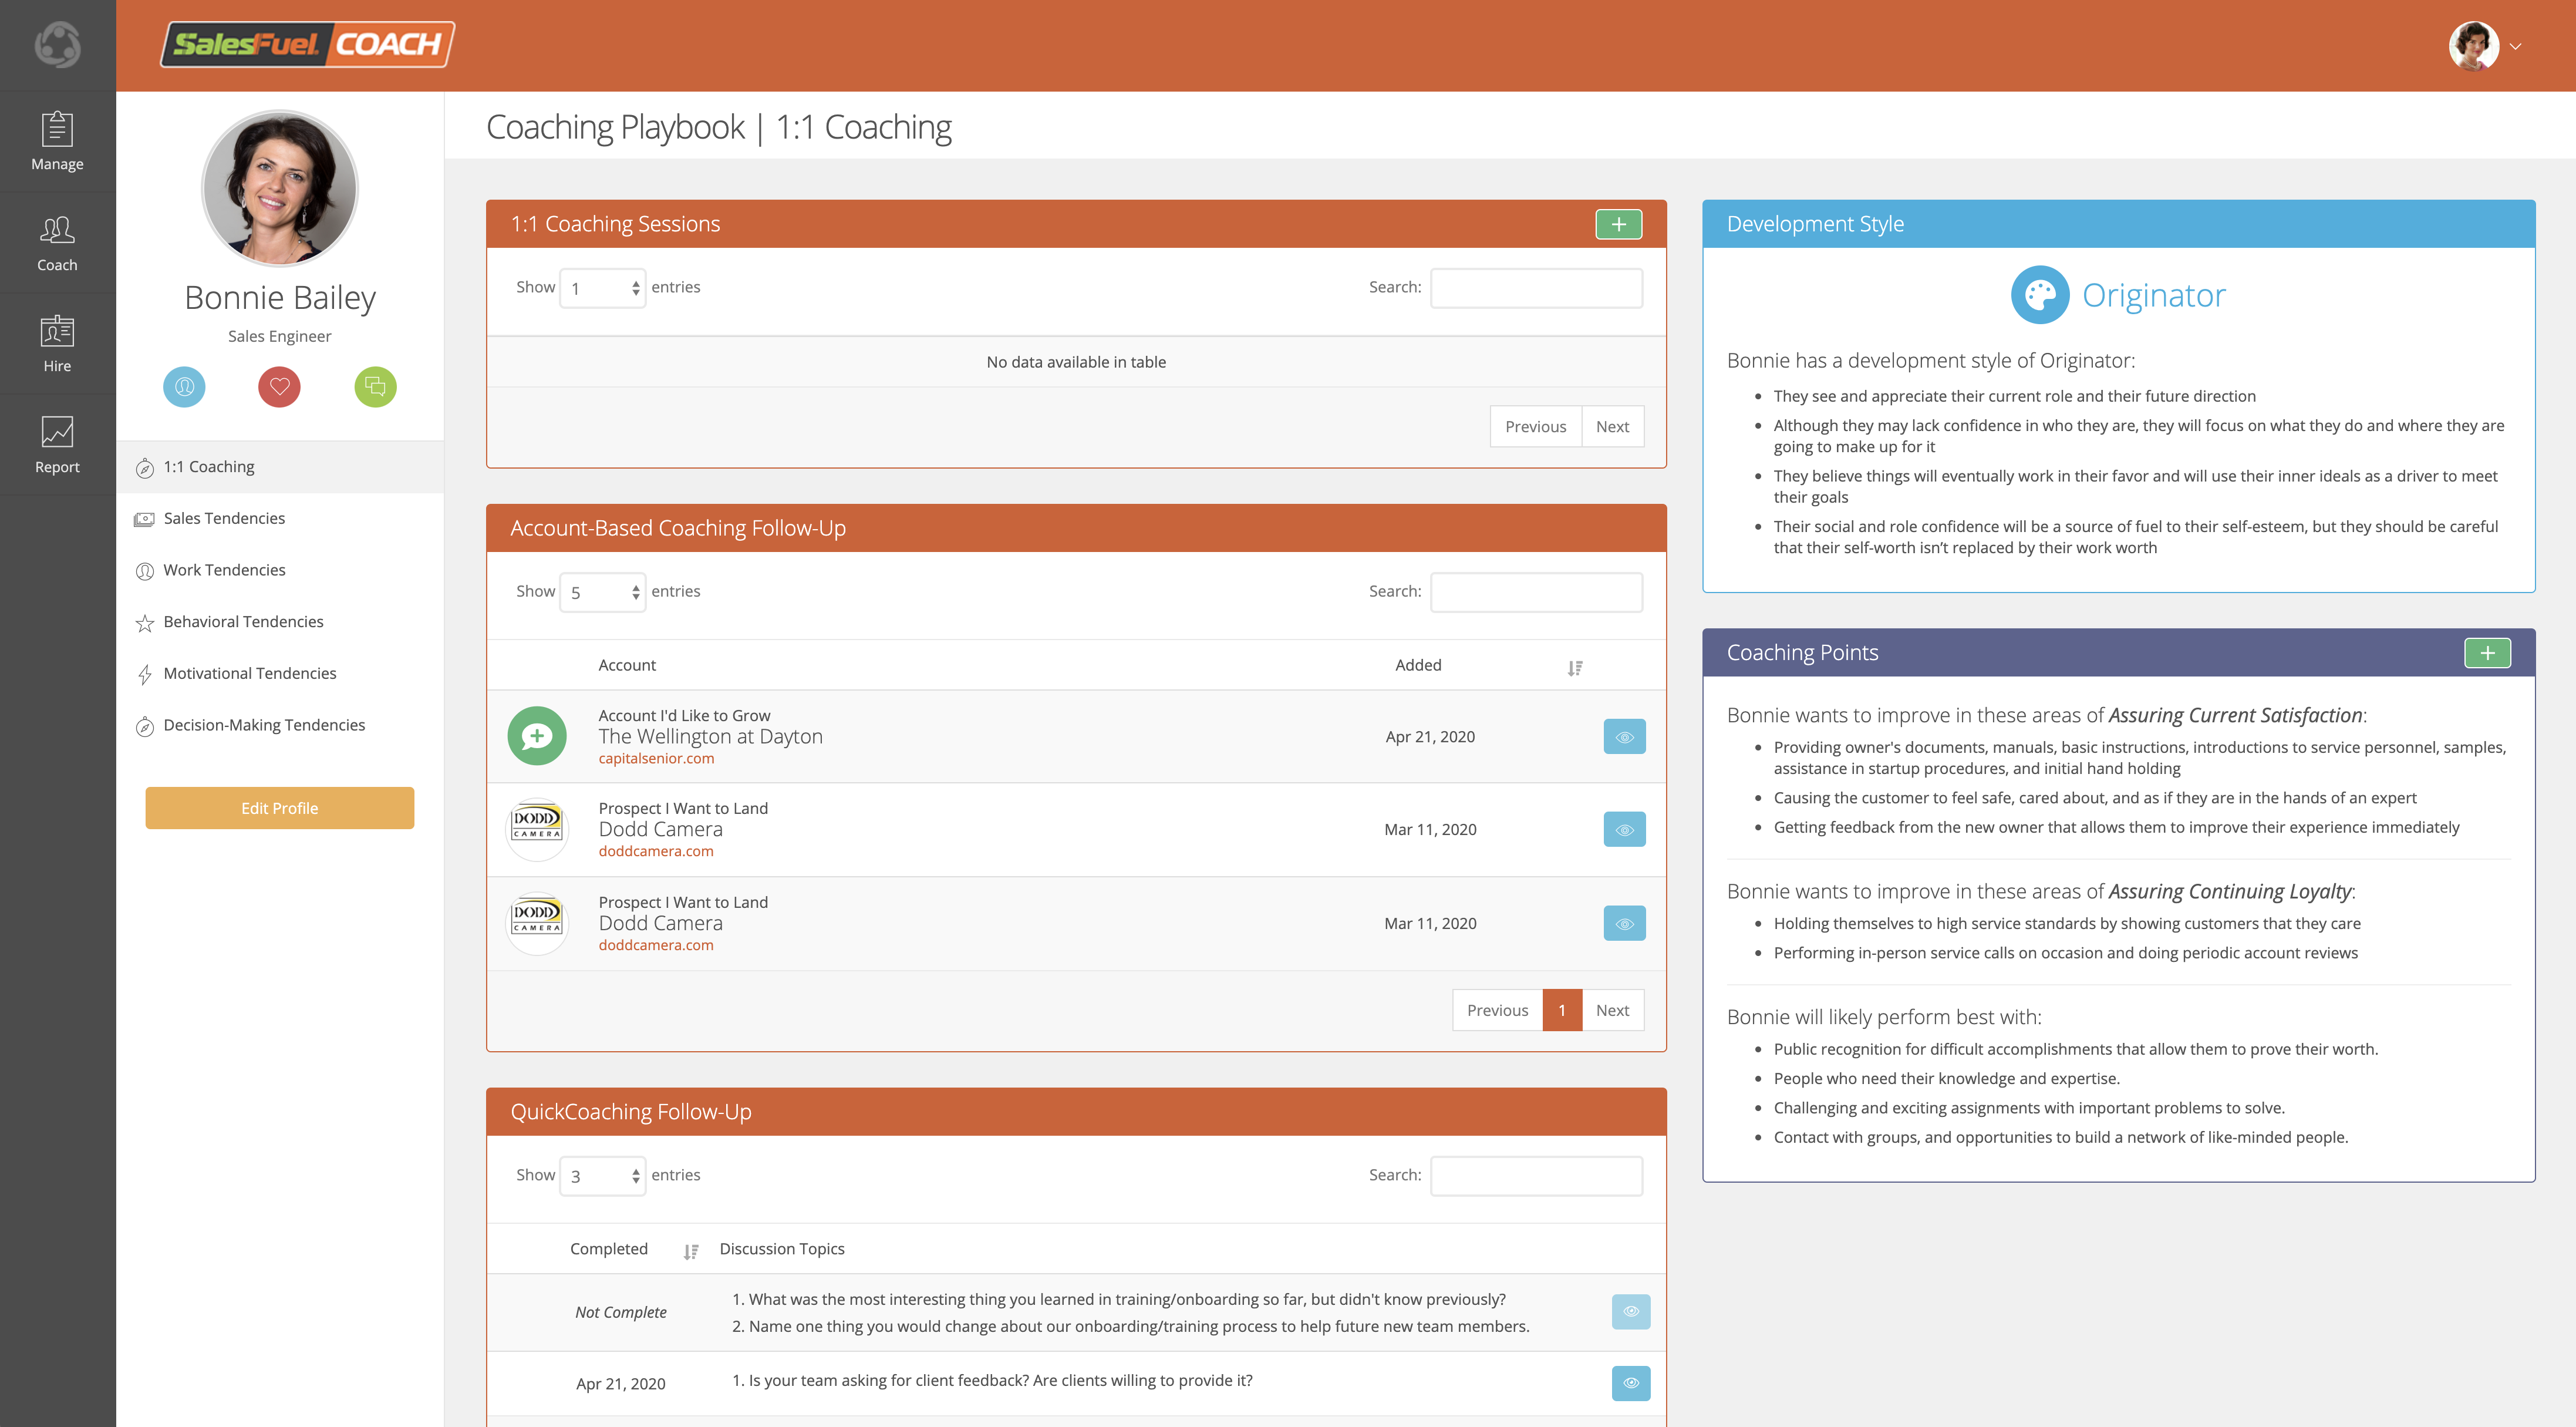Image resolution: width=2576 pixels, height=1427 pixels.
Task: Click the red heart icon under Bonnie Bailey
Action: click(279, 387)
